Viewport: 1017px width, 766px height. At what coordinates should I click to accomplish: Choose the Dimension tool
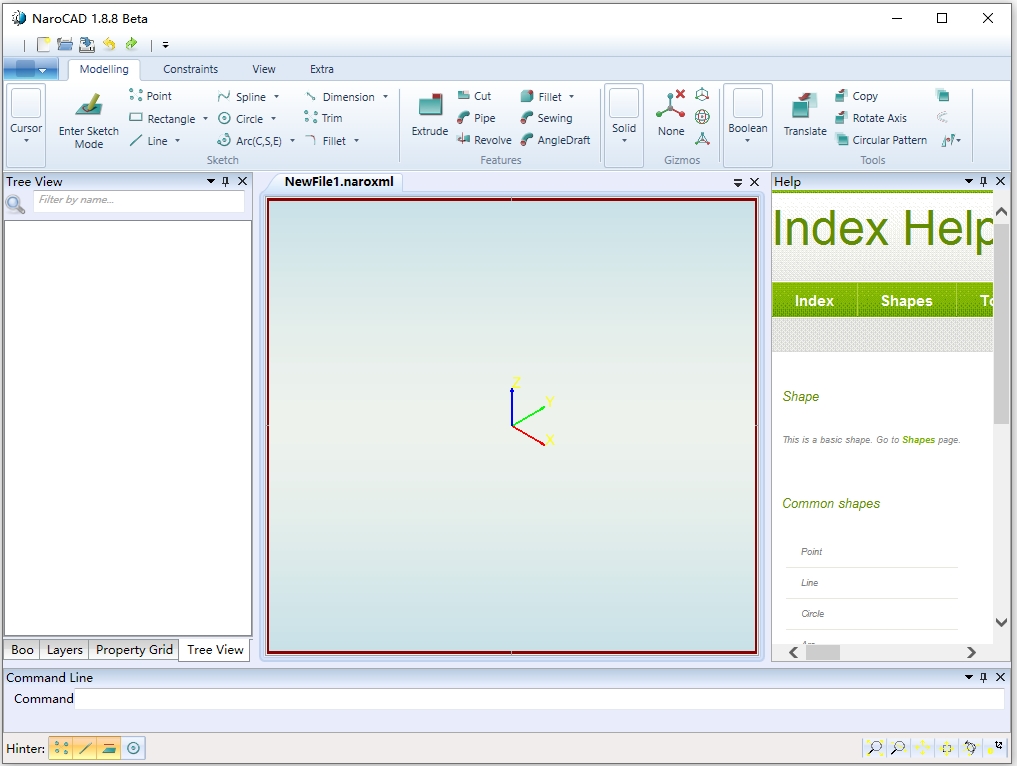tap(341, 97)
